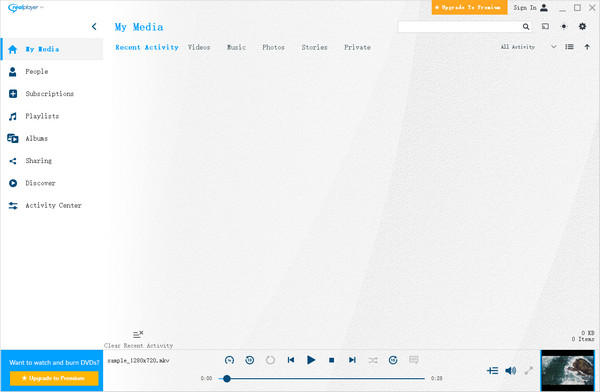This screenshot has height=392, width=600.
Task: Click the user profile icon
Action: (x=544, y=8)
